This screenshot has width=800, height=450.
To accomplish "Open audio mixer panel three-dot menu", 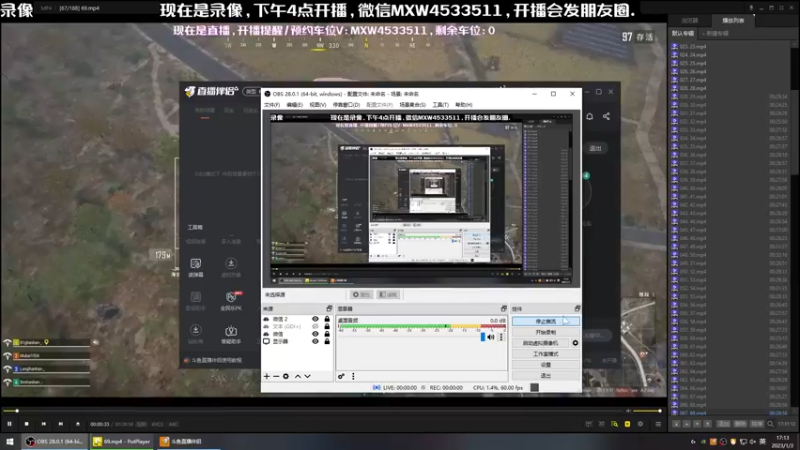I will pos(353,376).
